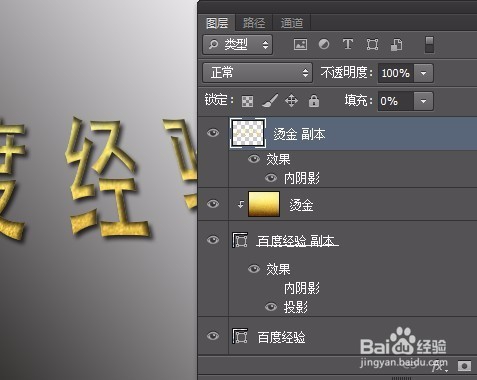The width and height of the screenshot is (477, 380).
Task: Hide the 烫金 gradient layer
Action: 213,204
